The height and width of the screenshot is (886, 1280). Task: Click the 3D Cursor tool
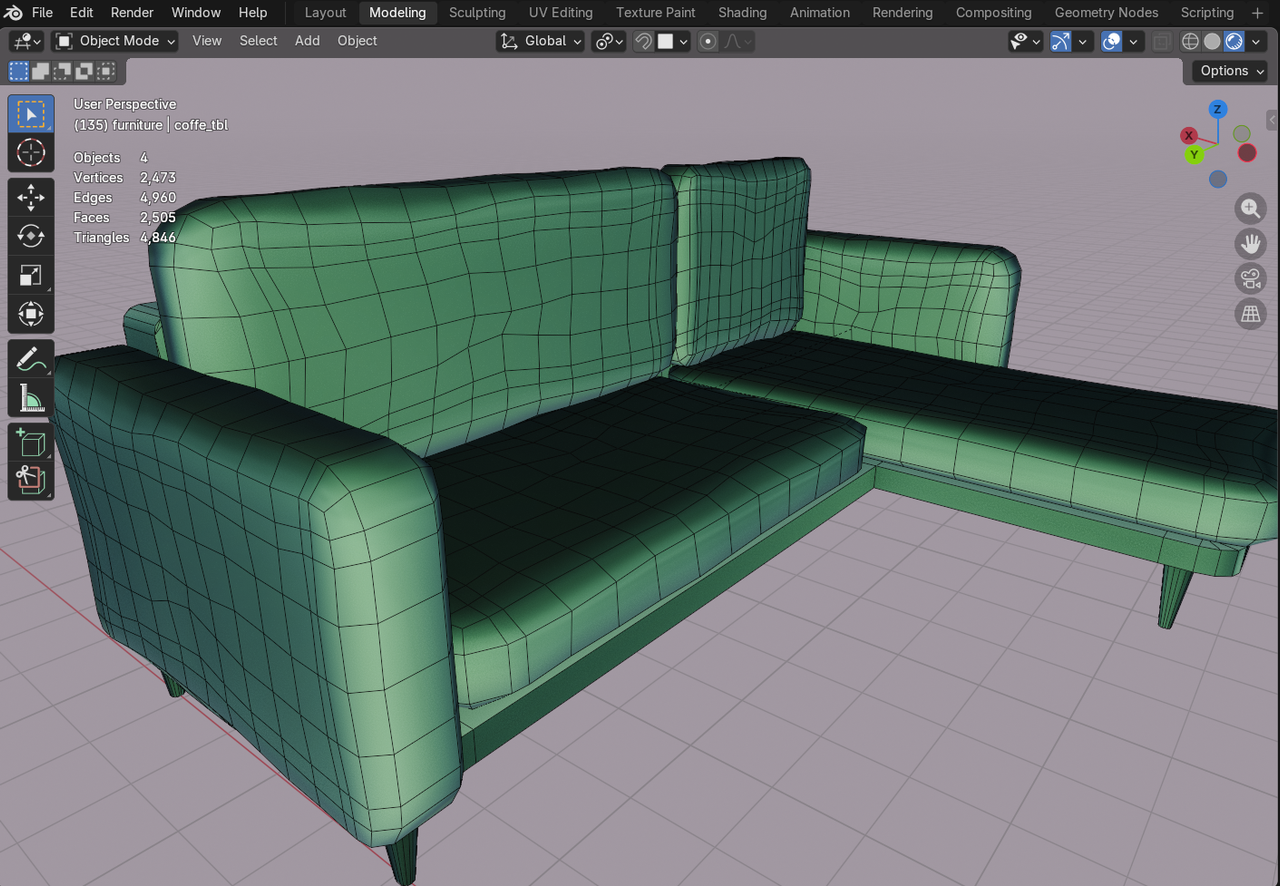(31, 152)
